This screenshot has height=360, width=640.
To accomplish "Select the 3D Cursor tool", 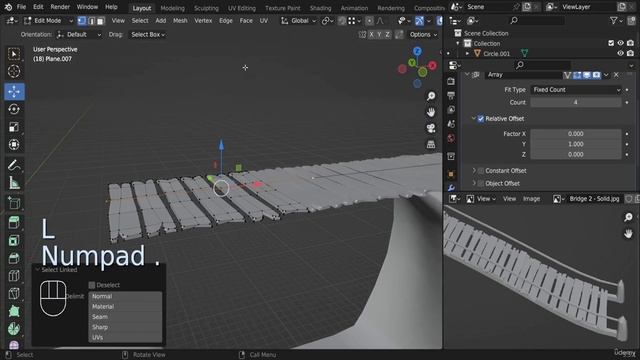I will 14,71.
